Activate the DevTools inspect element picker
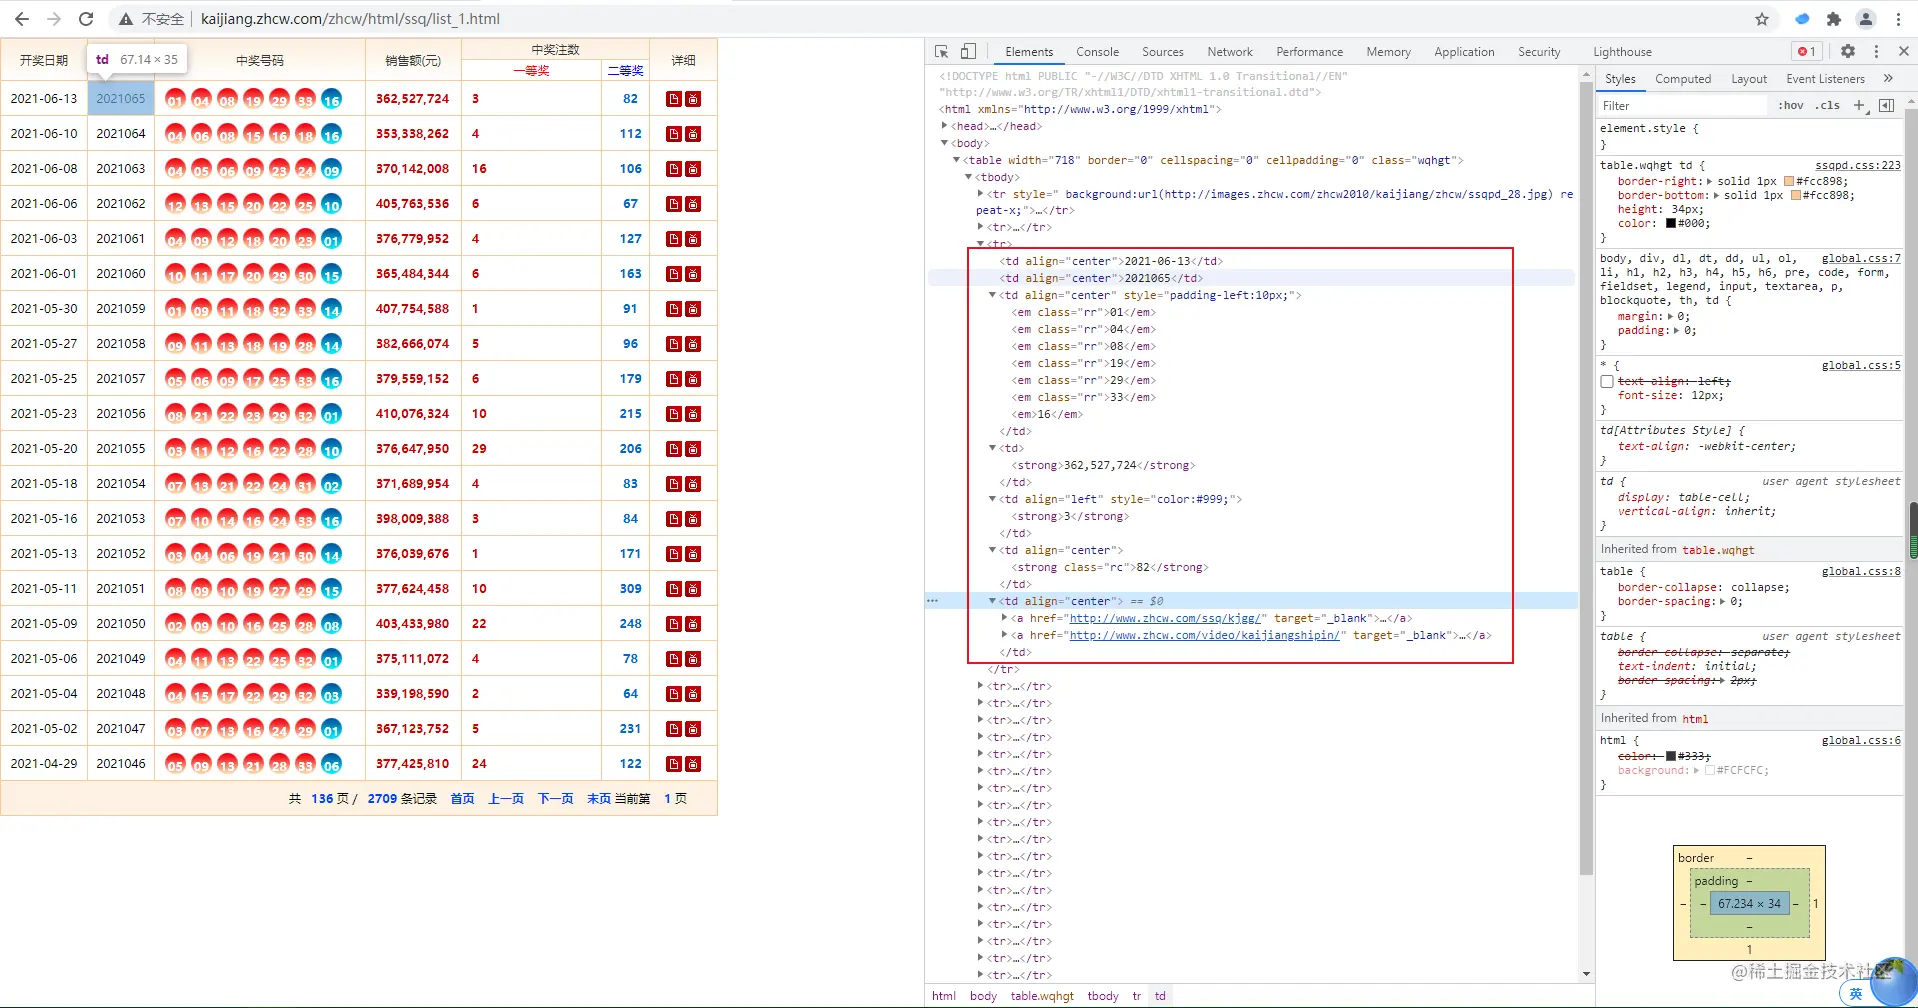 tap(941, 52)
